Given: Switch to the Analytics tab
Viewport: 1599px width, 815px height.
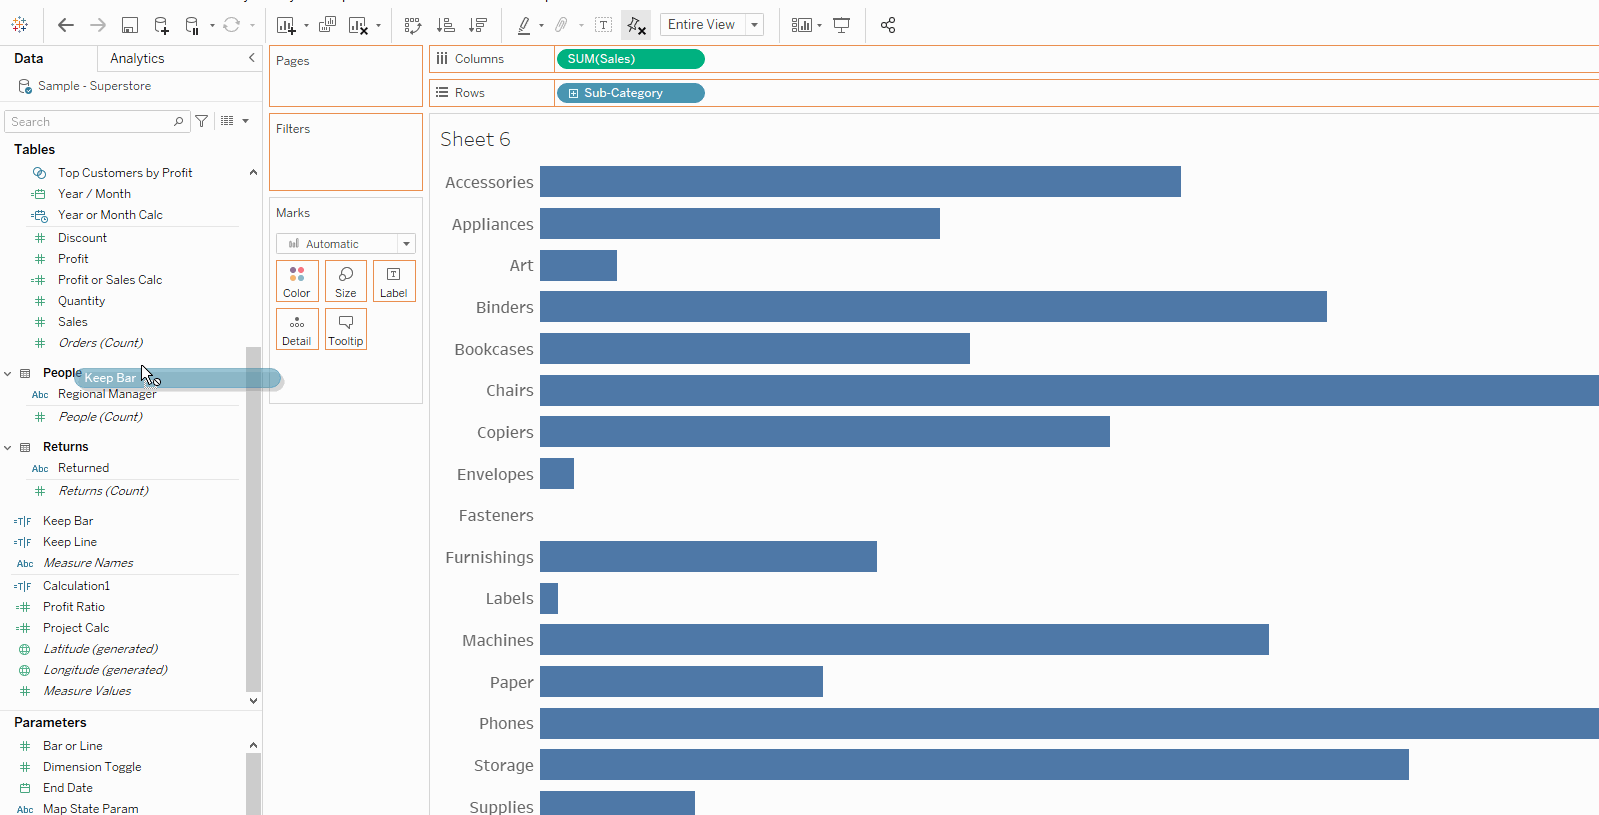Looking at the screenshot, I should click(137, 58).
